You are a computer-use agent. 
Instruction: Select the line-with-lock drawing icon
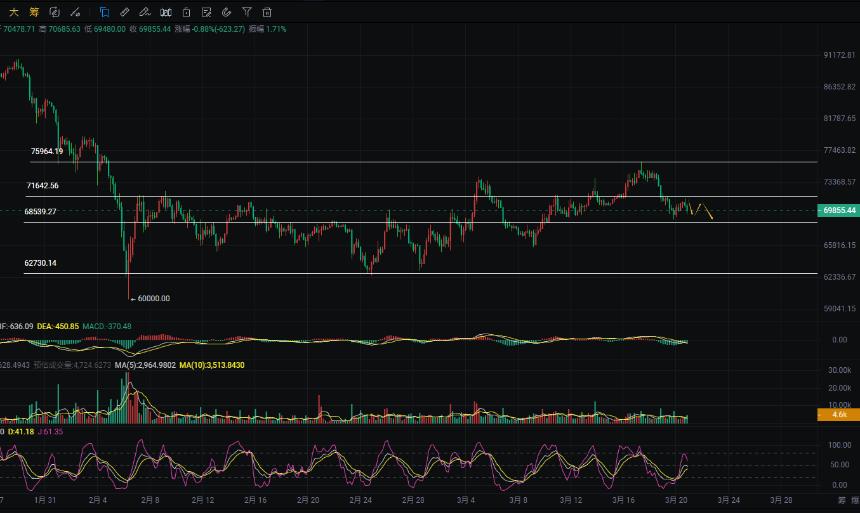point(75,12)
